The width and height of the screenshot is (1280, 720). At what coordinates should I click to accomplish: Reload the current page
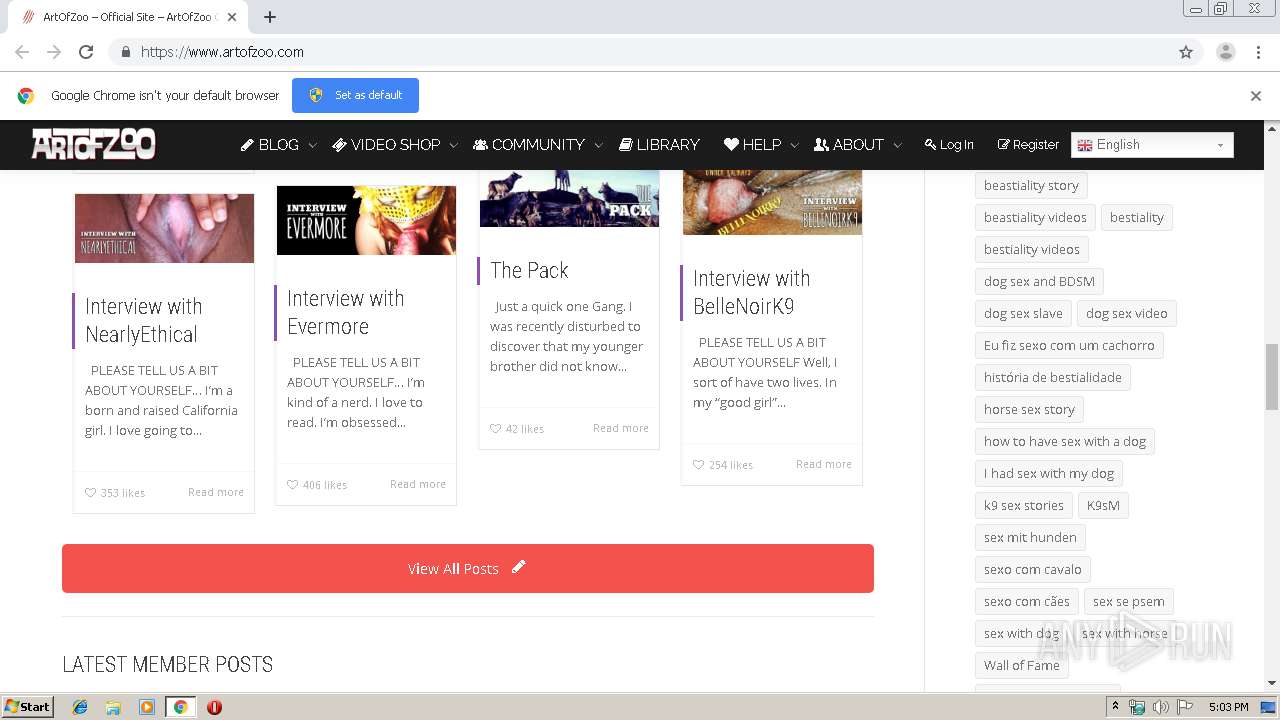tap(86, 52)
